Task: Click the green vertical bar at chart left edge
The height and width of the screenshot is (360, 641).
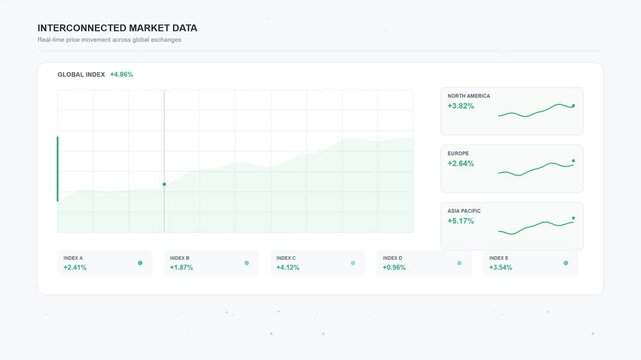Action: 58,169
